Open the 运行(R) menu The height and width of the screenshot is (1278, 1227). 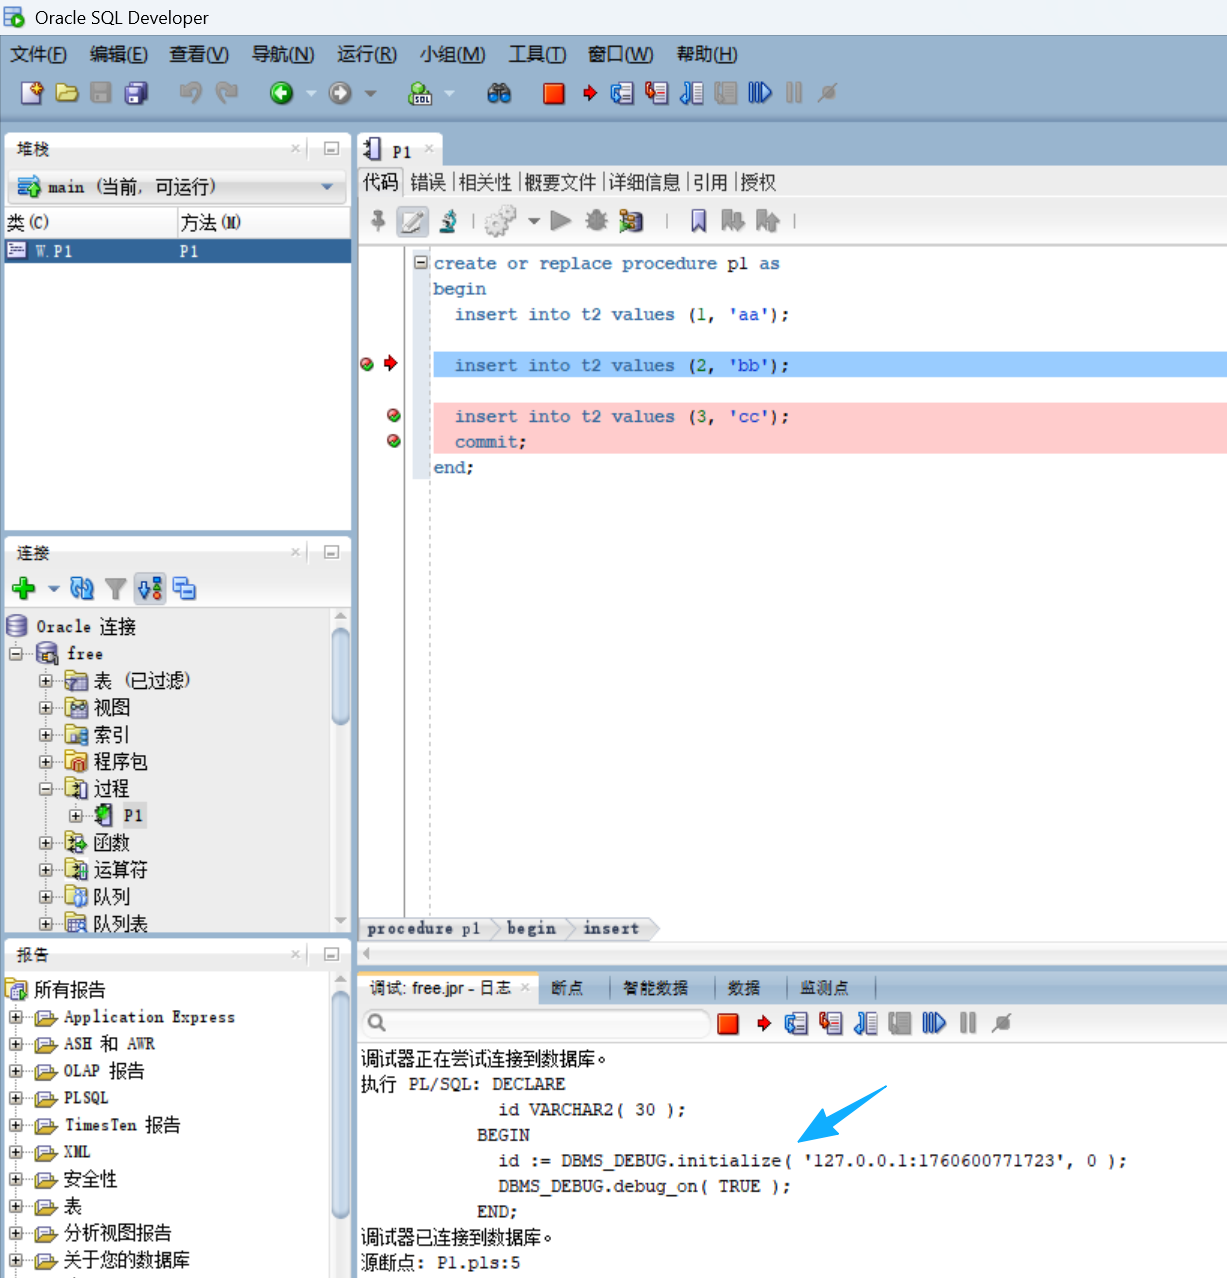[x=367, y=54]
